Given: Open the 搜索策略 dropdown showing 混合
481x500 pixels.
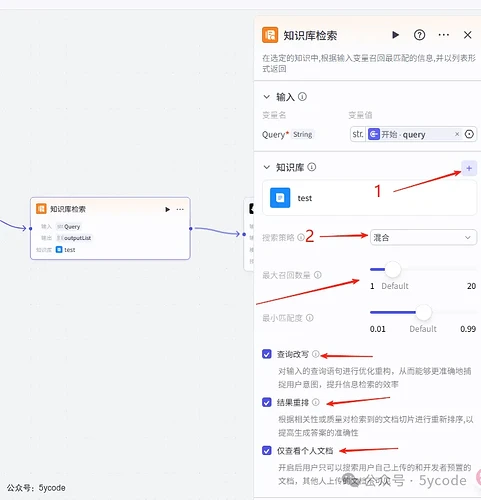Looking at the screenshot, I should tap(423, 237).
